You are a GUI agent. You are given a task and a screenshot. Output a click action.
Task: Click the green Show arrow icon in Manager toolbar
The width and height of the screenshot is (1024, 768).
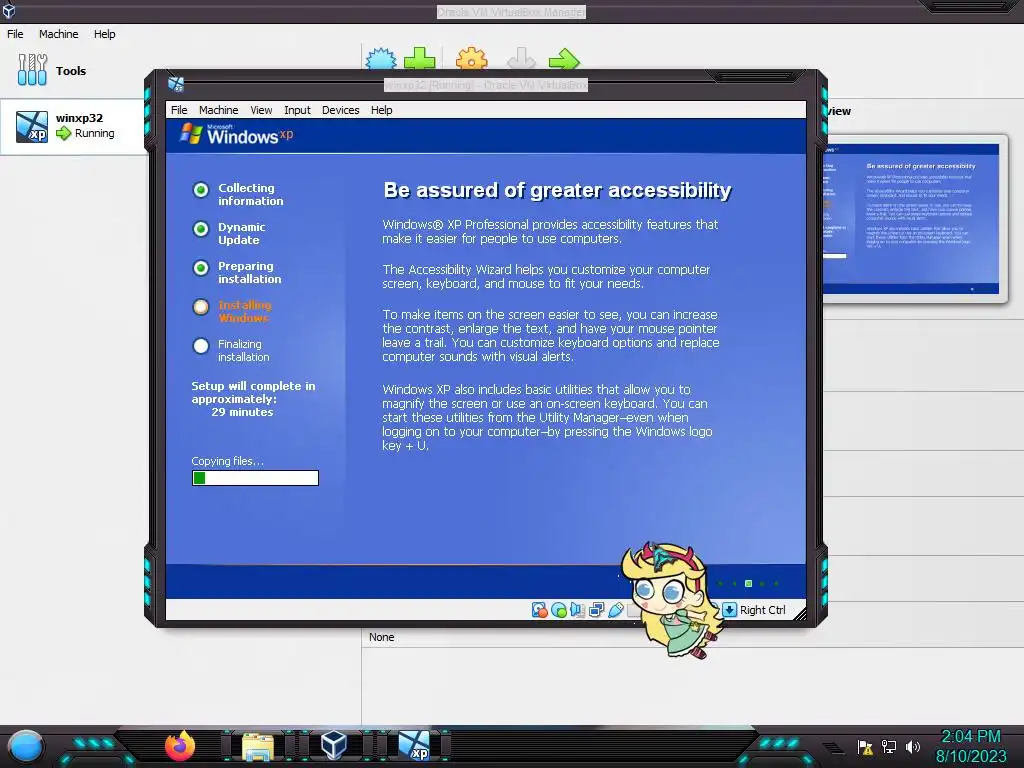tap(564, 59)
